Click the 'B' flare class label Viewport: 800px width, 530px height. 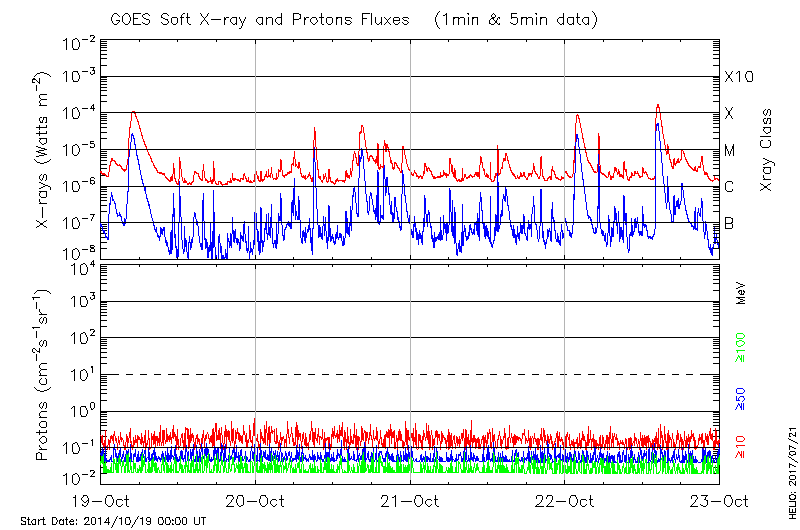pos(729,223)
